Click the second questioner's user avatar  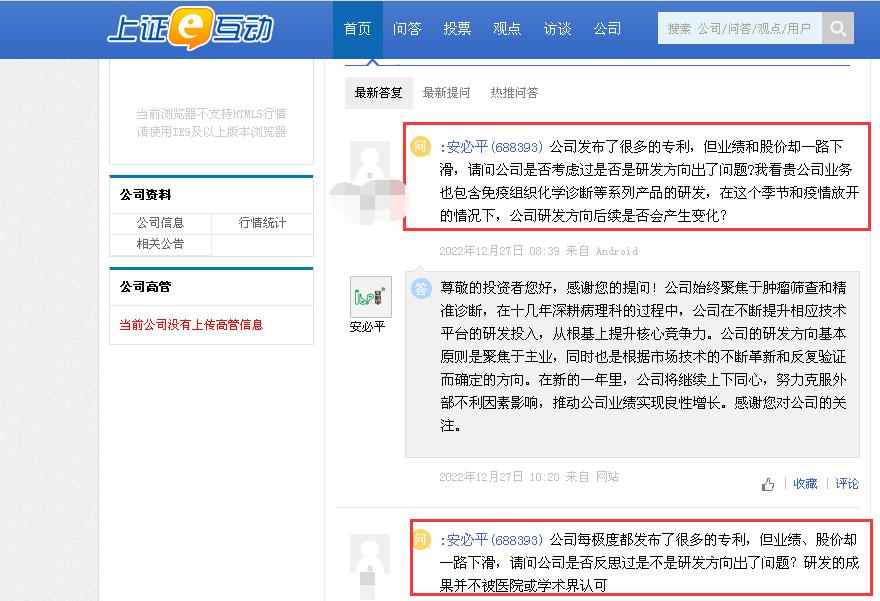click(x=370, y=556)
